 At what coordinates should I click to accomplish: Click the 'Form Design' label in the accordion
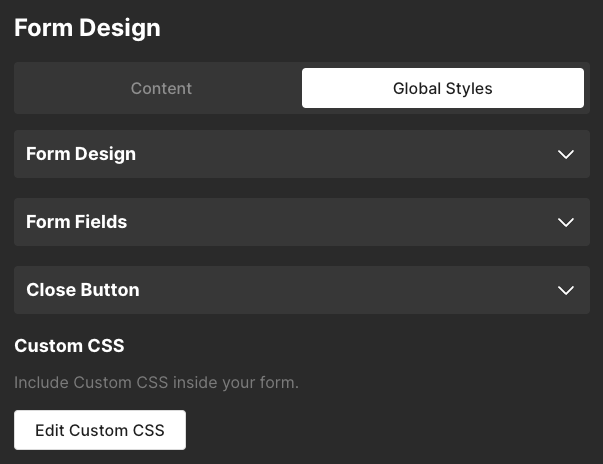click(81, 154)
